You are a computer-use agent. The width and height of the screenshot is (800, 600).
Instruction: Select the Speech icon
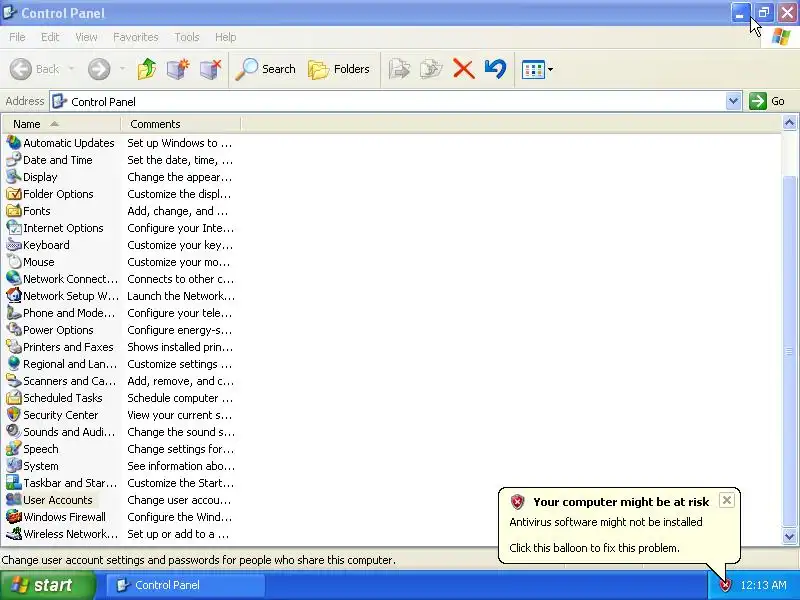point(14,449)
